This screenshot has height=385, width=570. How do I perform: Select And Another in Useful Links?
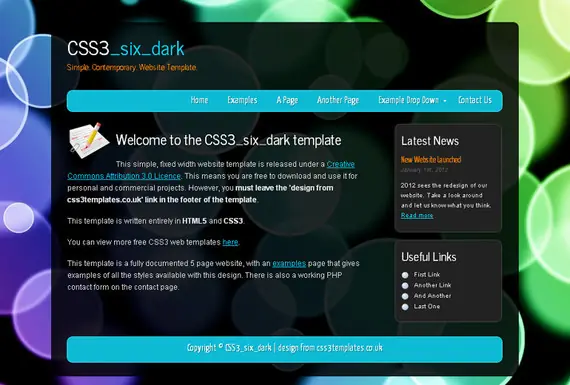[432, 296]
